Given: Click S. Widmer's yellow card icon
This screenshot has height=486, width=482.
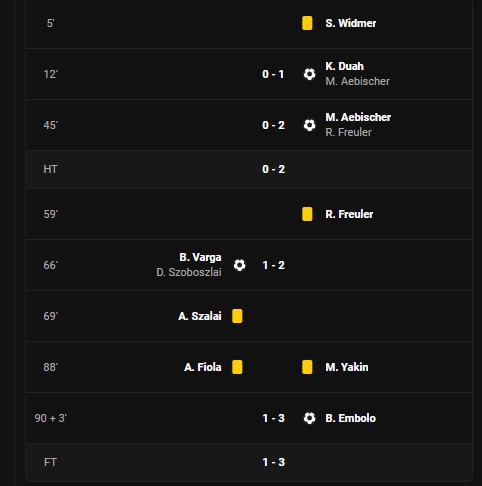Looking at the screenshot, I should coord(307,23).
